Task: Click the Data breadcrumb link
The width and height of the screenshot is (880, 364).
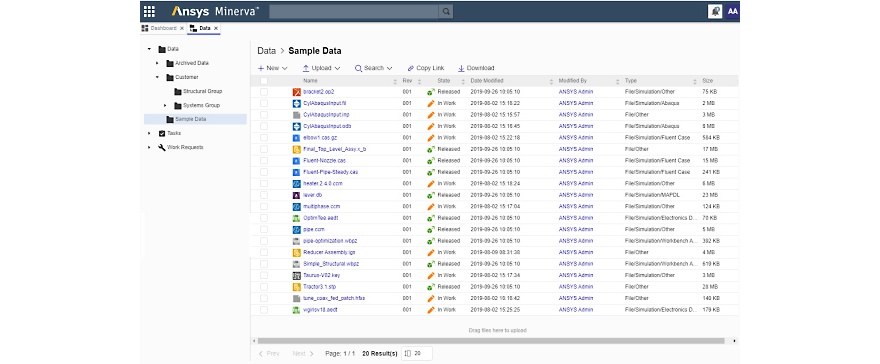Action: pyautogui.click(x=267, y=50)
